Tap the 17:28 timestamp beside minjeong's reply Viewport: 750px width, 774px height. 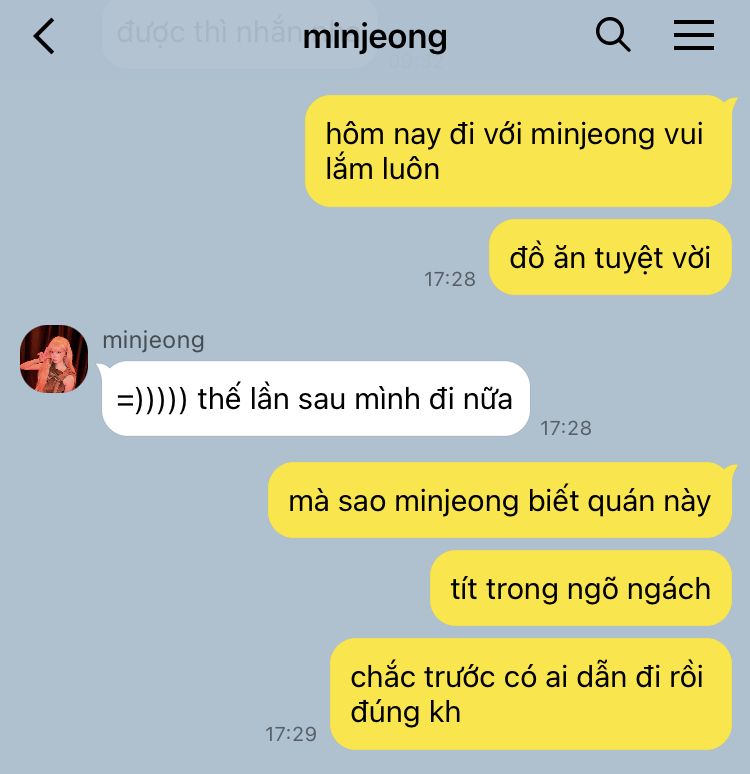click(x=566, y=428)
